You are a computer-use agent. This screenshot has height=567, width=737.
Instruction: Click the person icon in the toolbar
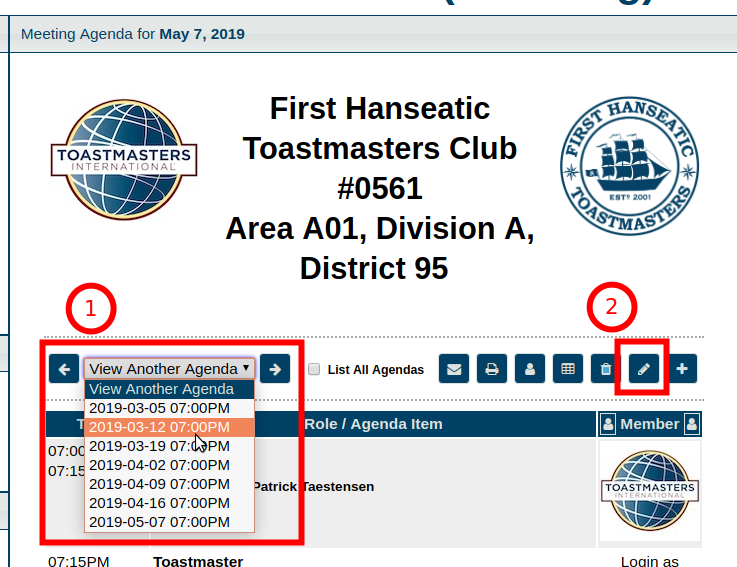point(530,369)
